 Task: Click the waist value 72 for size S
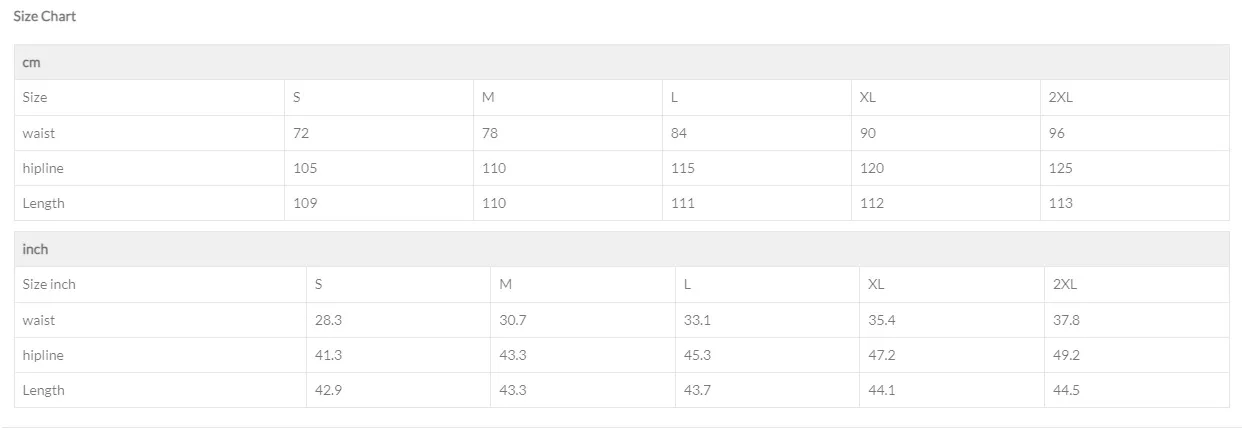[301, 133]
